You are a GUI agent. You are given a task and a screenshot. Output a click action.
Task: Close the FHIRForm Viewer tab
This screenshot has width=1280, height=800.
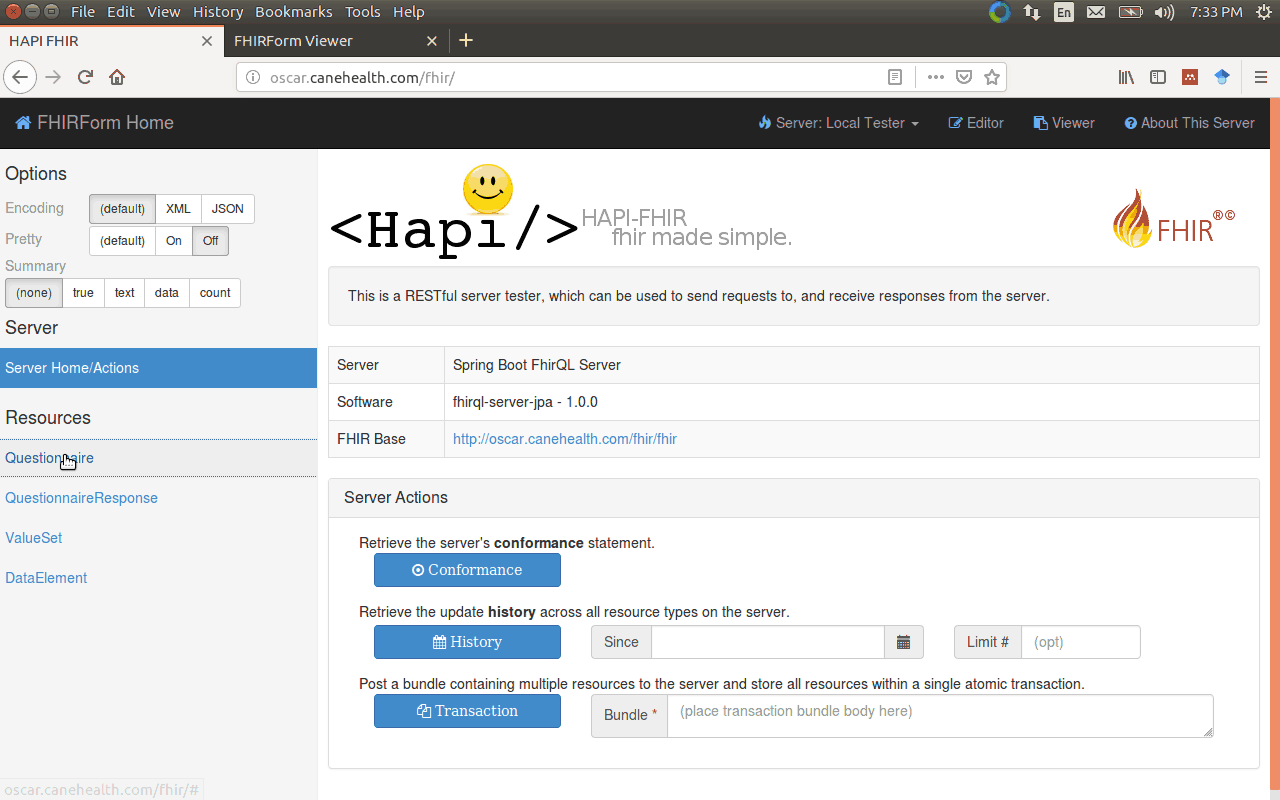point(432,41)
